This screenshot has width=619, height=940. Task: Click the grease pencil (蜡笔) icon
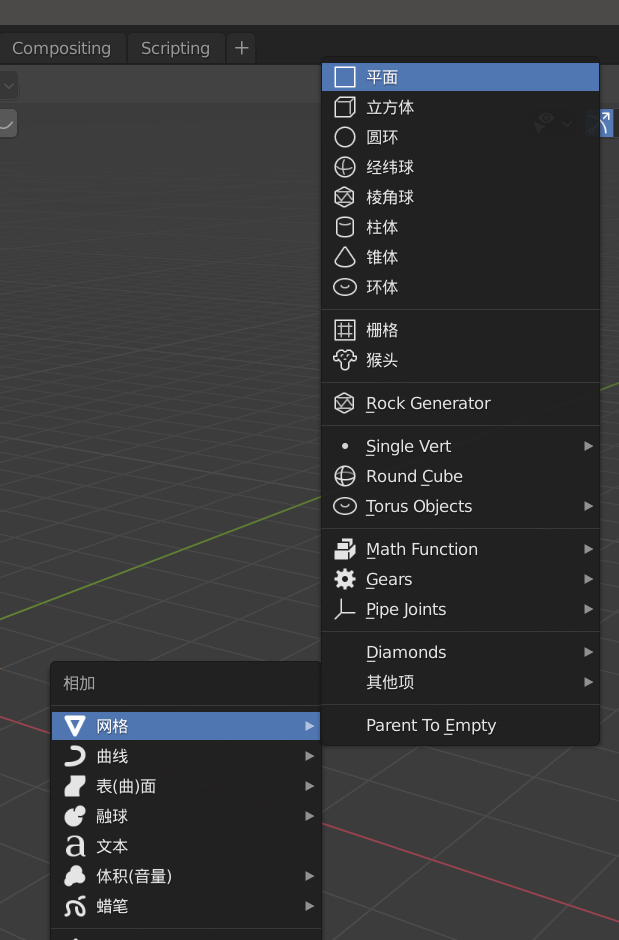[75, 906]
